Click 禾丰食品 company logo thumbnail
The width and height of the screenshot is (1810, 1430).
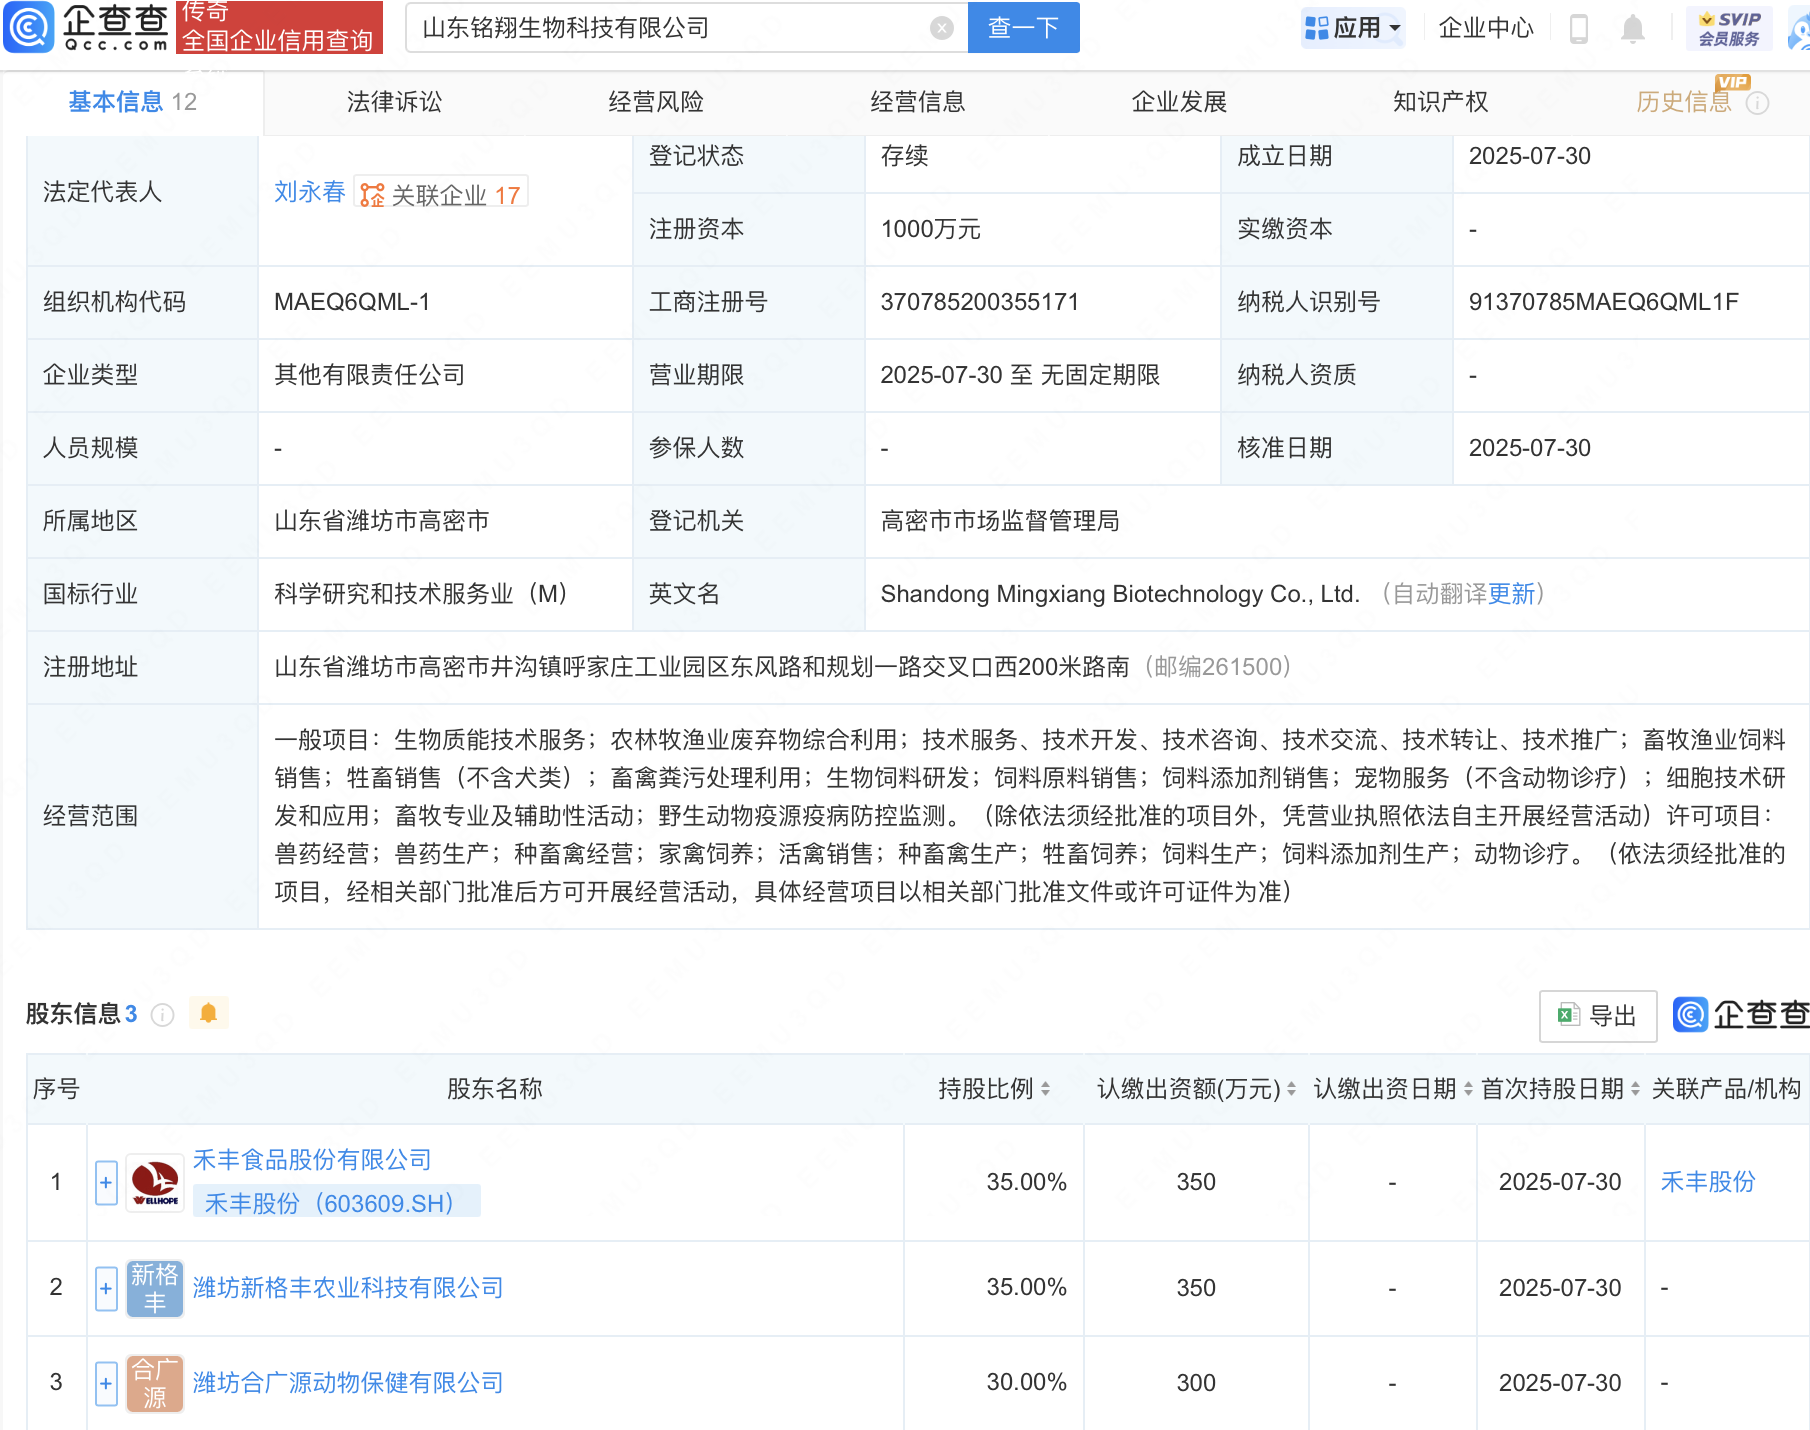click(x=155, y=1182)
